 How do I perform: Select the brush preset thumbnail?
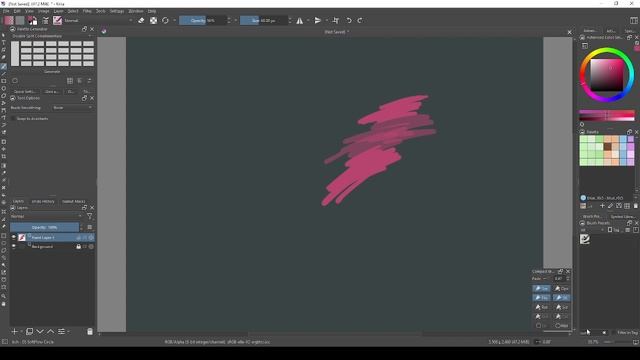tap(585, 239)
